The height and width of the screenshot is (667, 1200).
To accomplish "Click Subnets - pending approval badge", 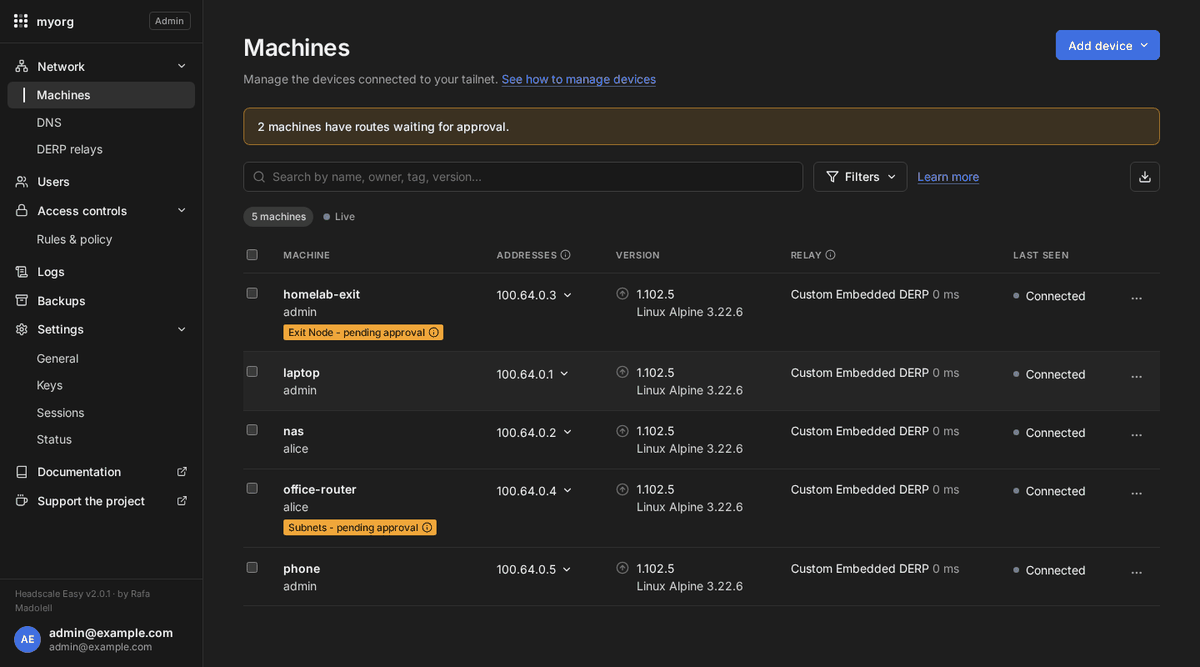I will pos(360,527).
